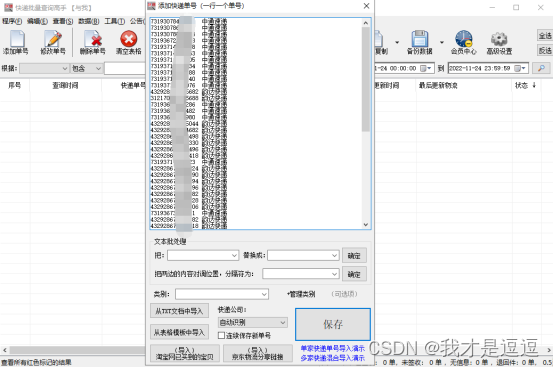Click the 复制 toolbar icon
Screen dimensions: 554x368
pyautogui.click(x=381, y=42)
